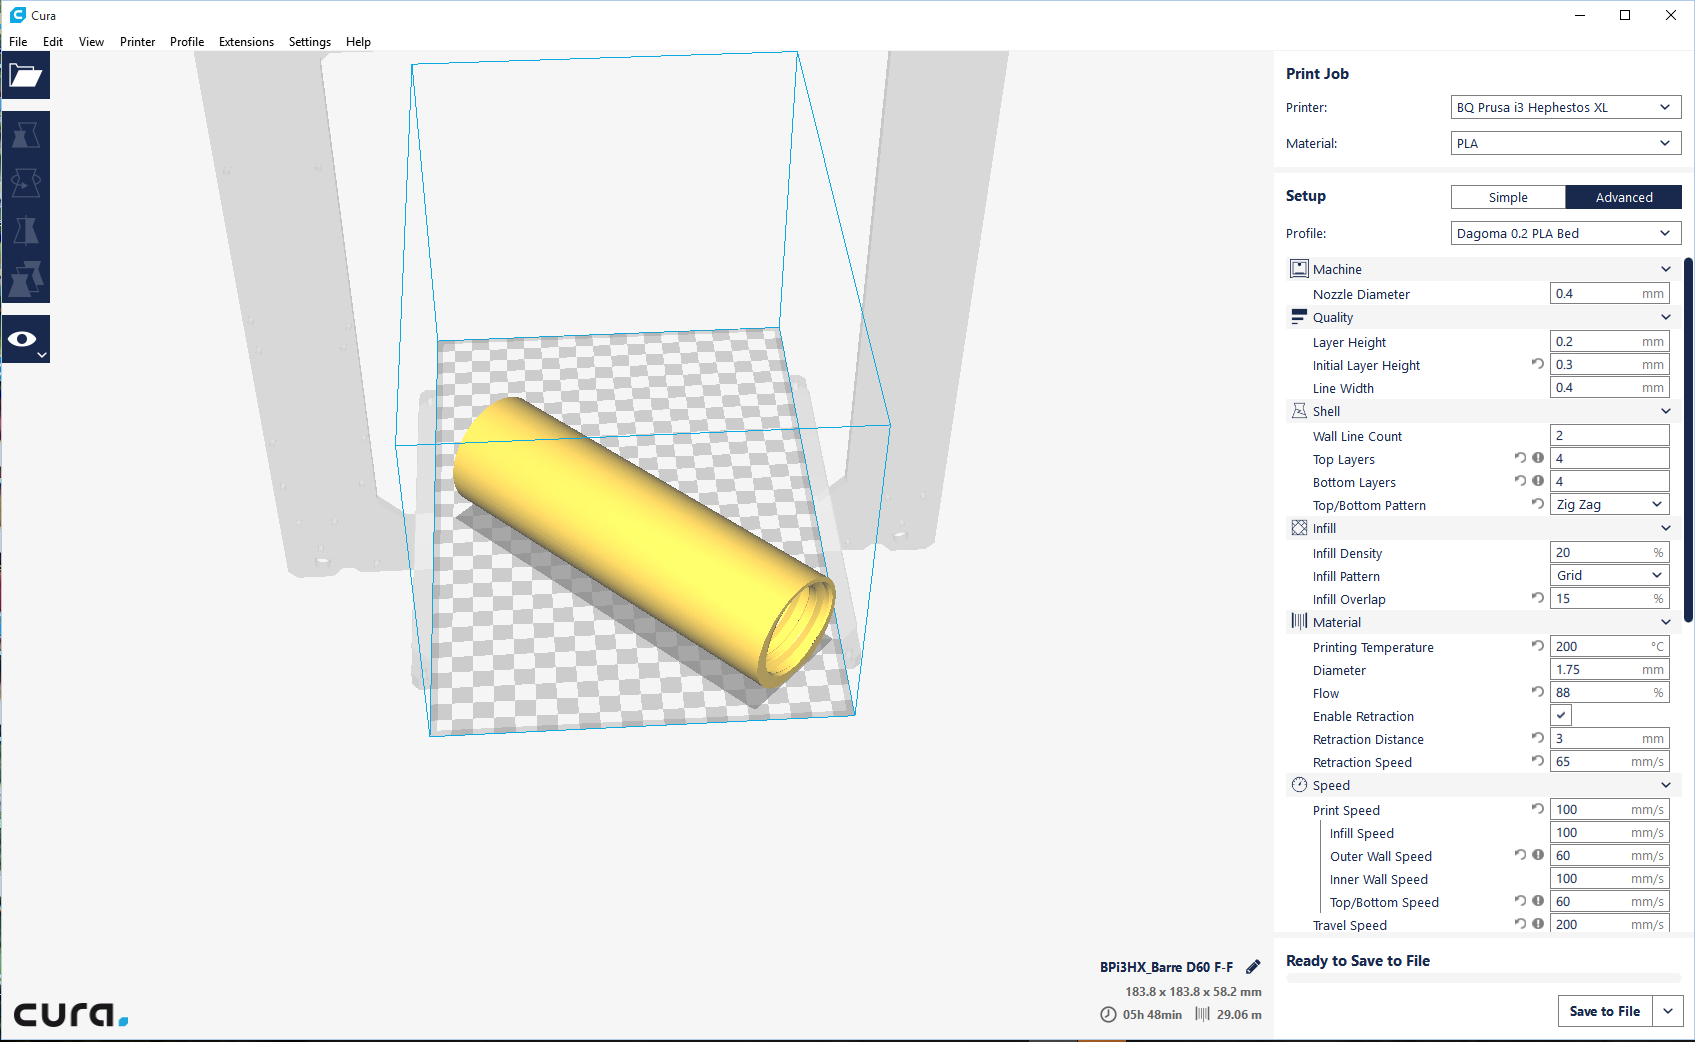
Task: Click the Shell category icon
Action: [x=1299, y=411]
